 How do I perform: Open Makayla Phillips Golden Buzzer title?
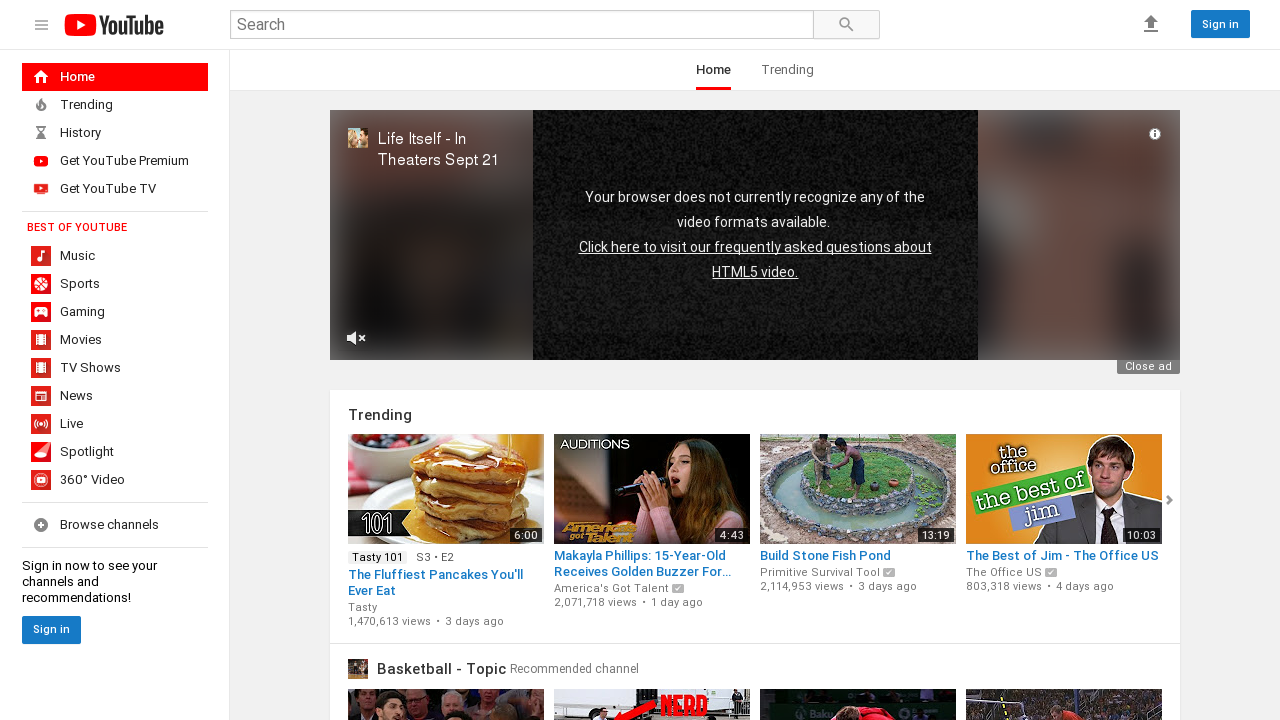tap(642, 563)
